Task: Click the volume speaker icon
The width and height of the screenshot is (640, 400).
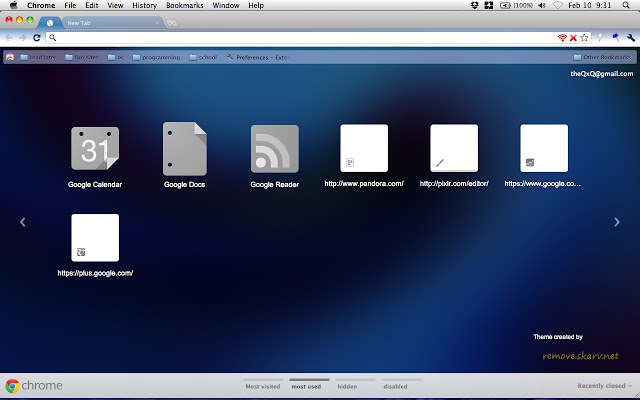Action: click(542, 5)
